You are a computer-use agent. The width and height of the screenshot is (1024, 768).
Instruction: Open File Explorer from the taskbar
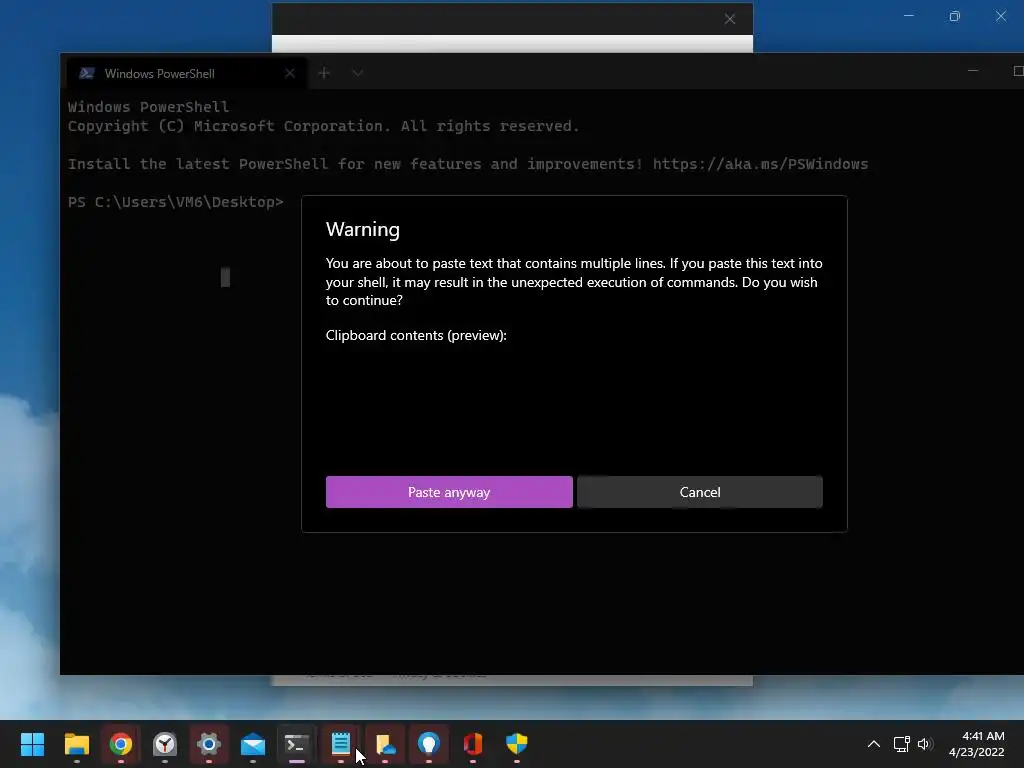click(x=76, y=744)
